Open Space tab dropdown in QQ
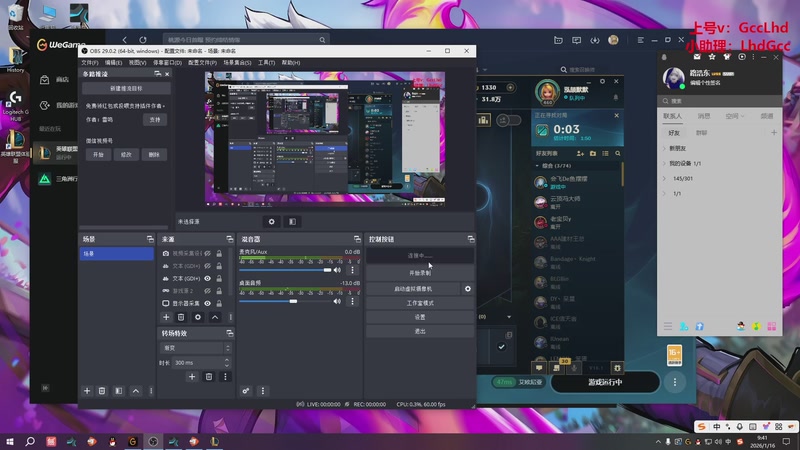This screenshot has height=450, width=800. (x=735, y=116)
